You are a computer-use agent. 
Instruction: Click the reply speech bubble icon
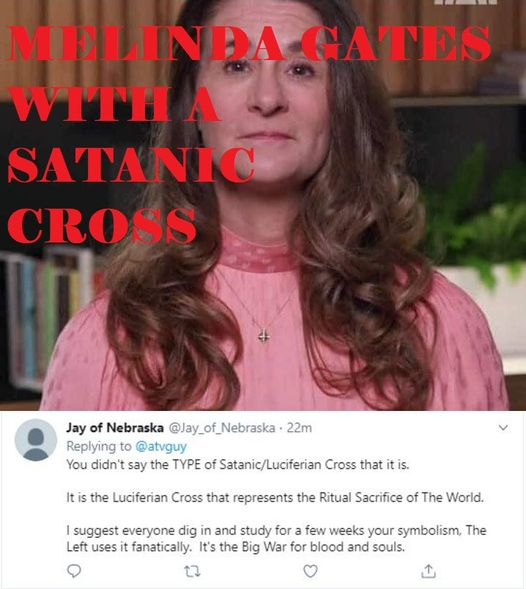[74, 571]
